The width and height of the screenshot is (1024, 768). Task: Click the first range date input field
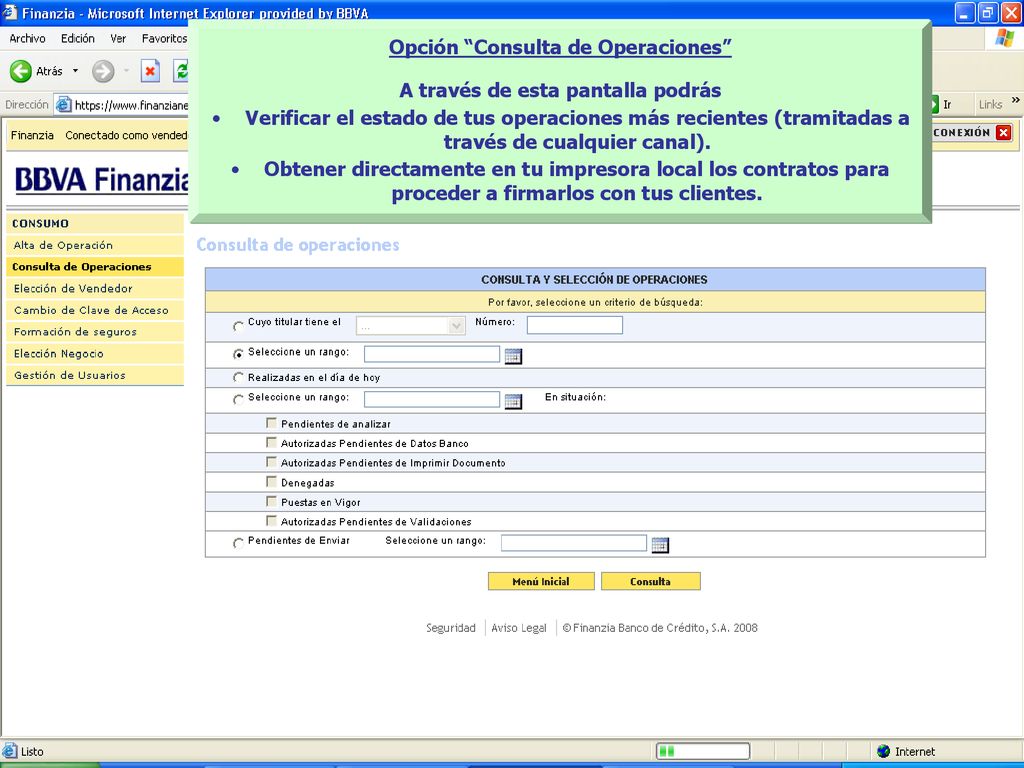(432, 354)
